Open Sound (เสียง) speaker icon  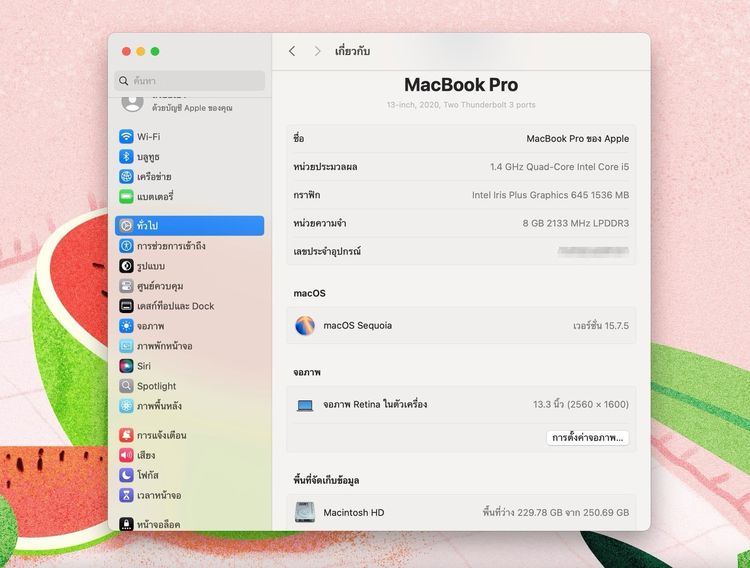point(126,455)
